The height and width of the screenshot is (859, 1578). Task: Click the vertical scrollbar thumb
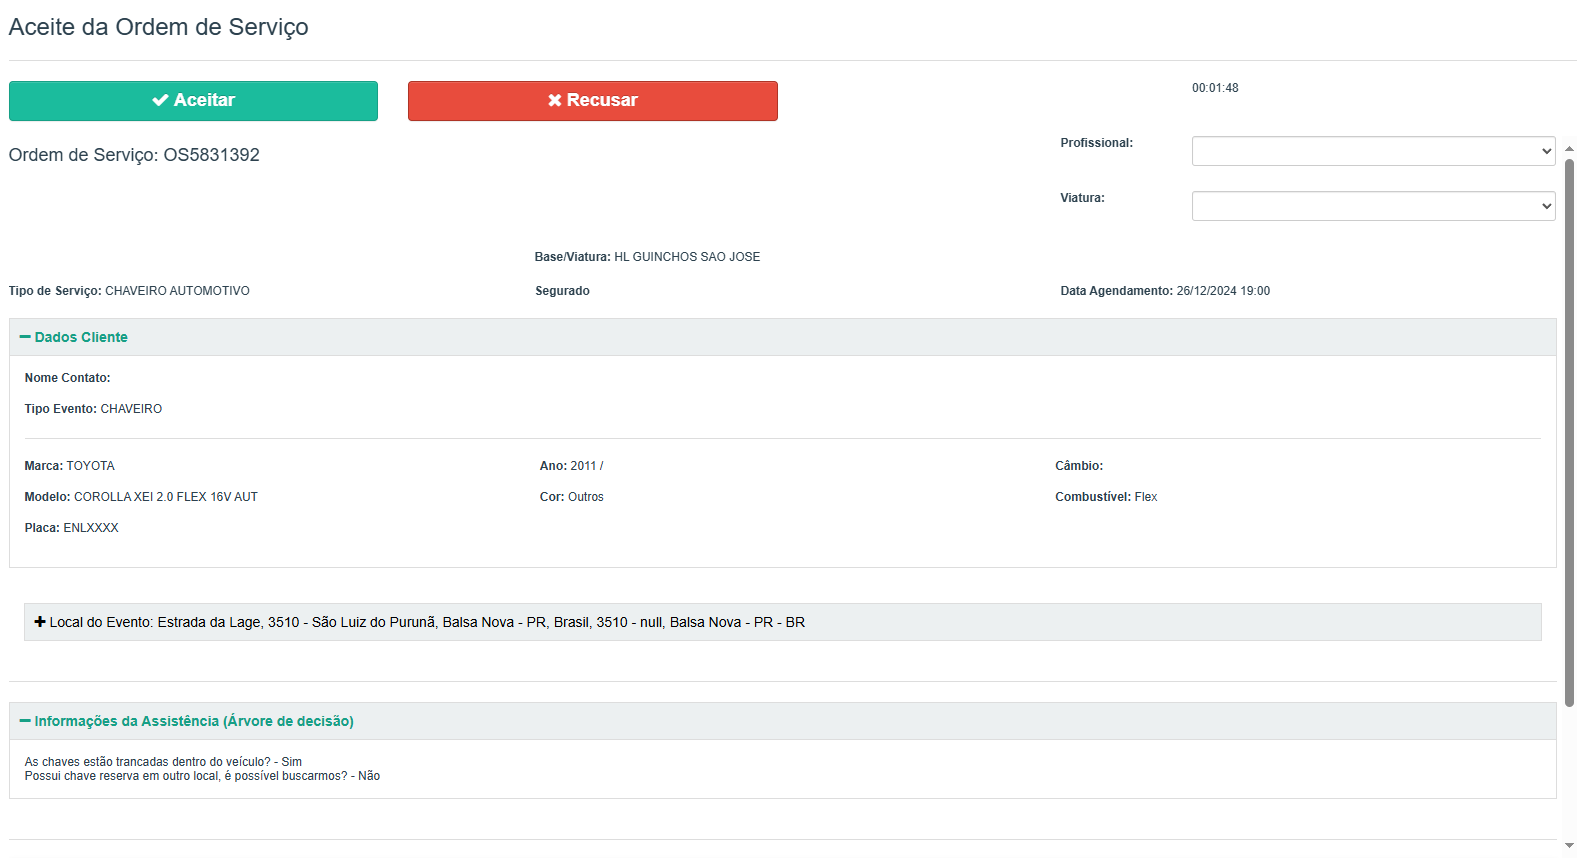pos(1569,430)
